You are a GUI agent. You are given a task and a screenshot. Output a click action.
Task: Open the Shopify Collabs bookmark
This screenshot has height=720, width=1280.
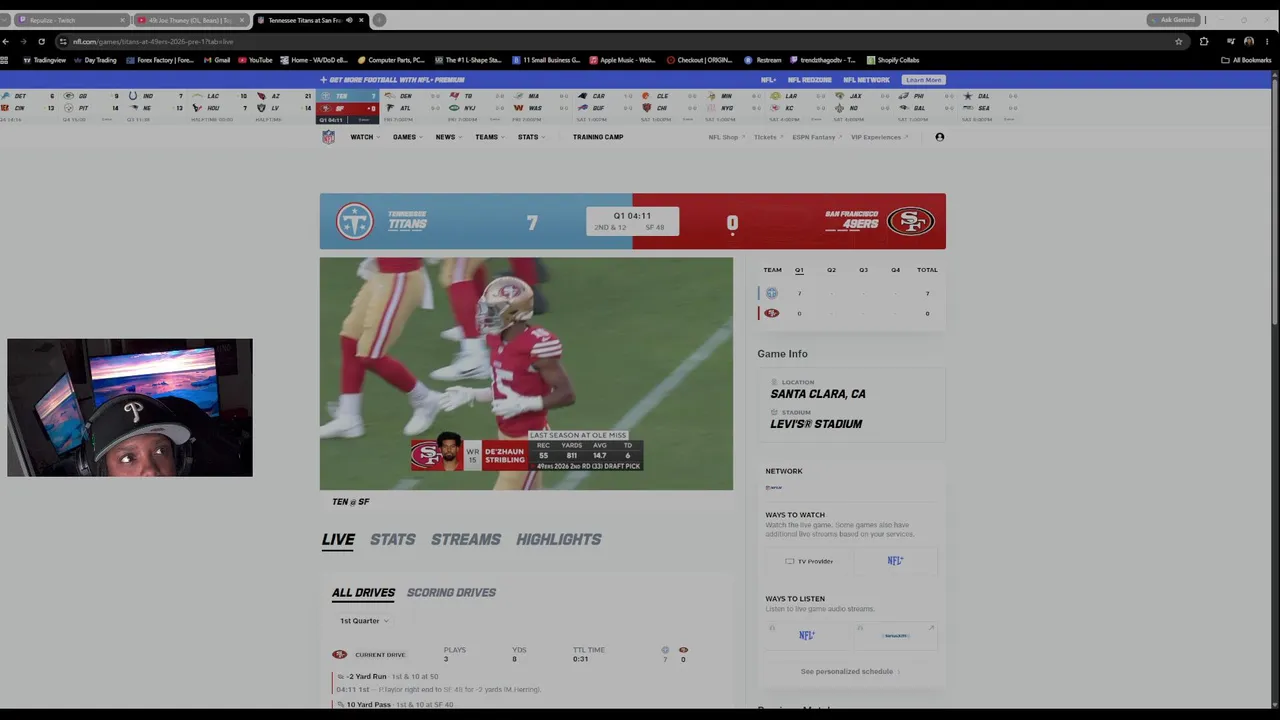pos(893,60)
